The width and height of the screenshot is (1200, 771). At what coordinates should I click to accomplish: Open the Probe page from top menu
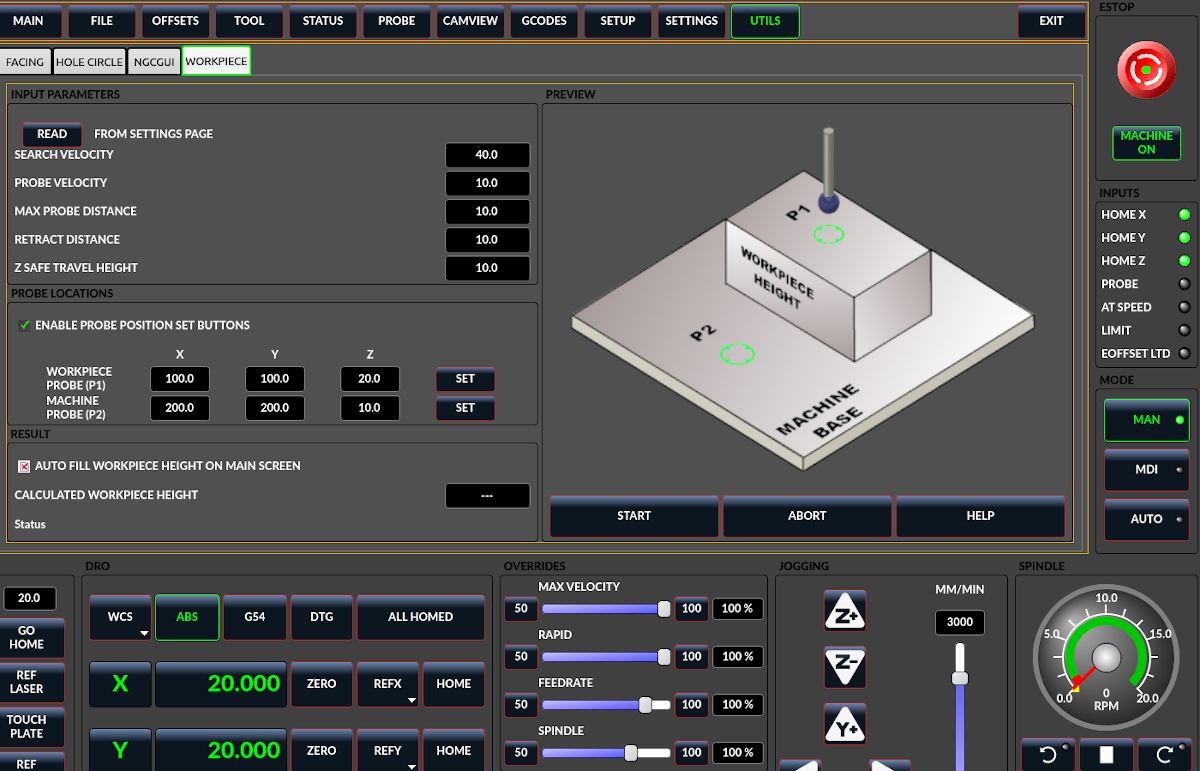[x=397, y=21]
